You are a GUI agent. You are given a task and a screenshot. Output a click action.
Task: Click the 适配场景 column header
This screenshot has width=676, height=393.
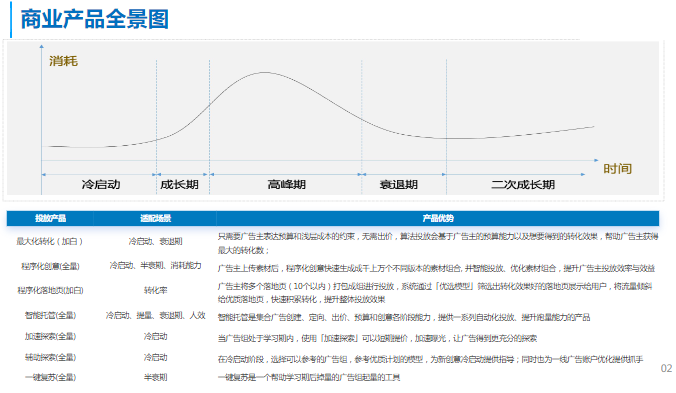point(155,218)
